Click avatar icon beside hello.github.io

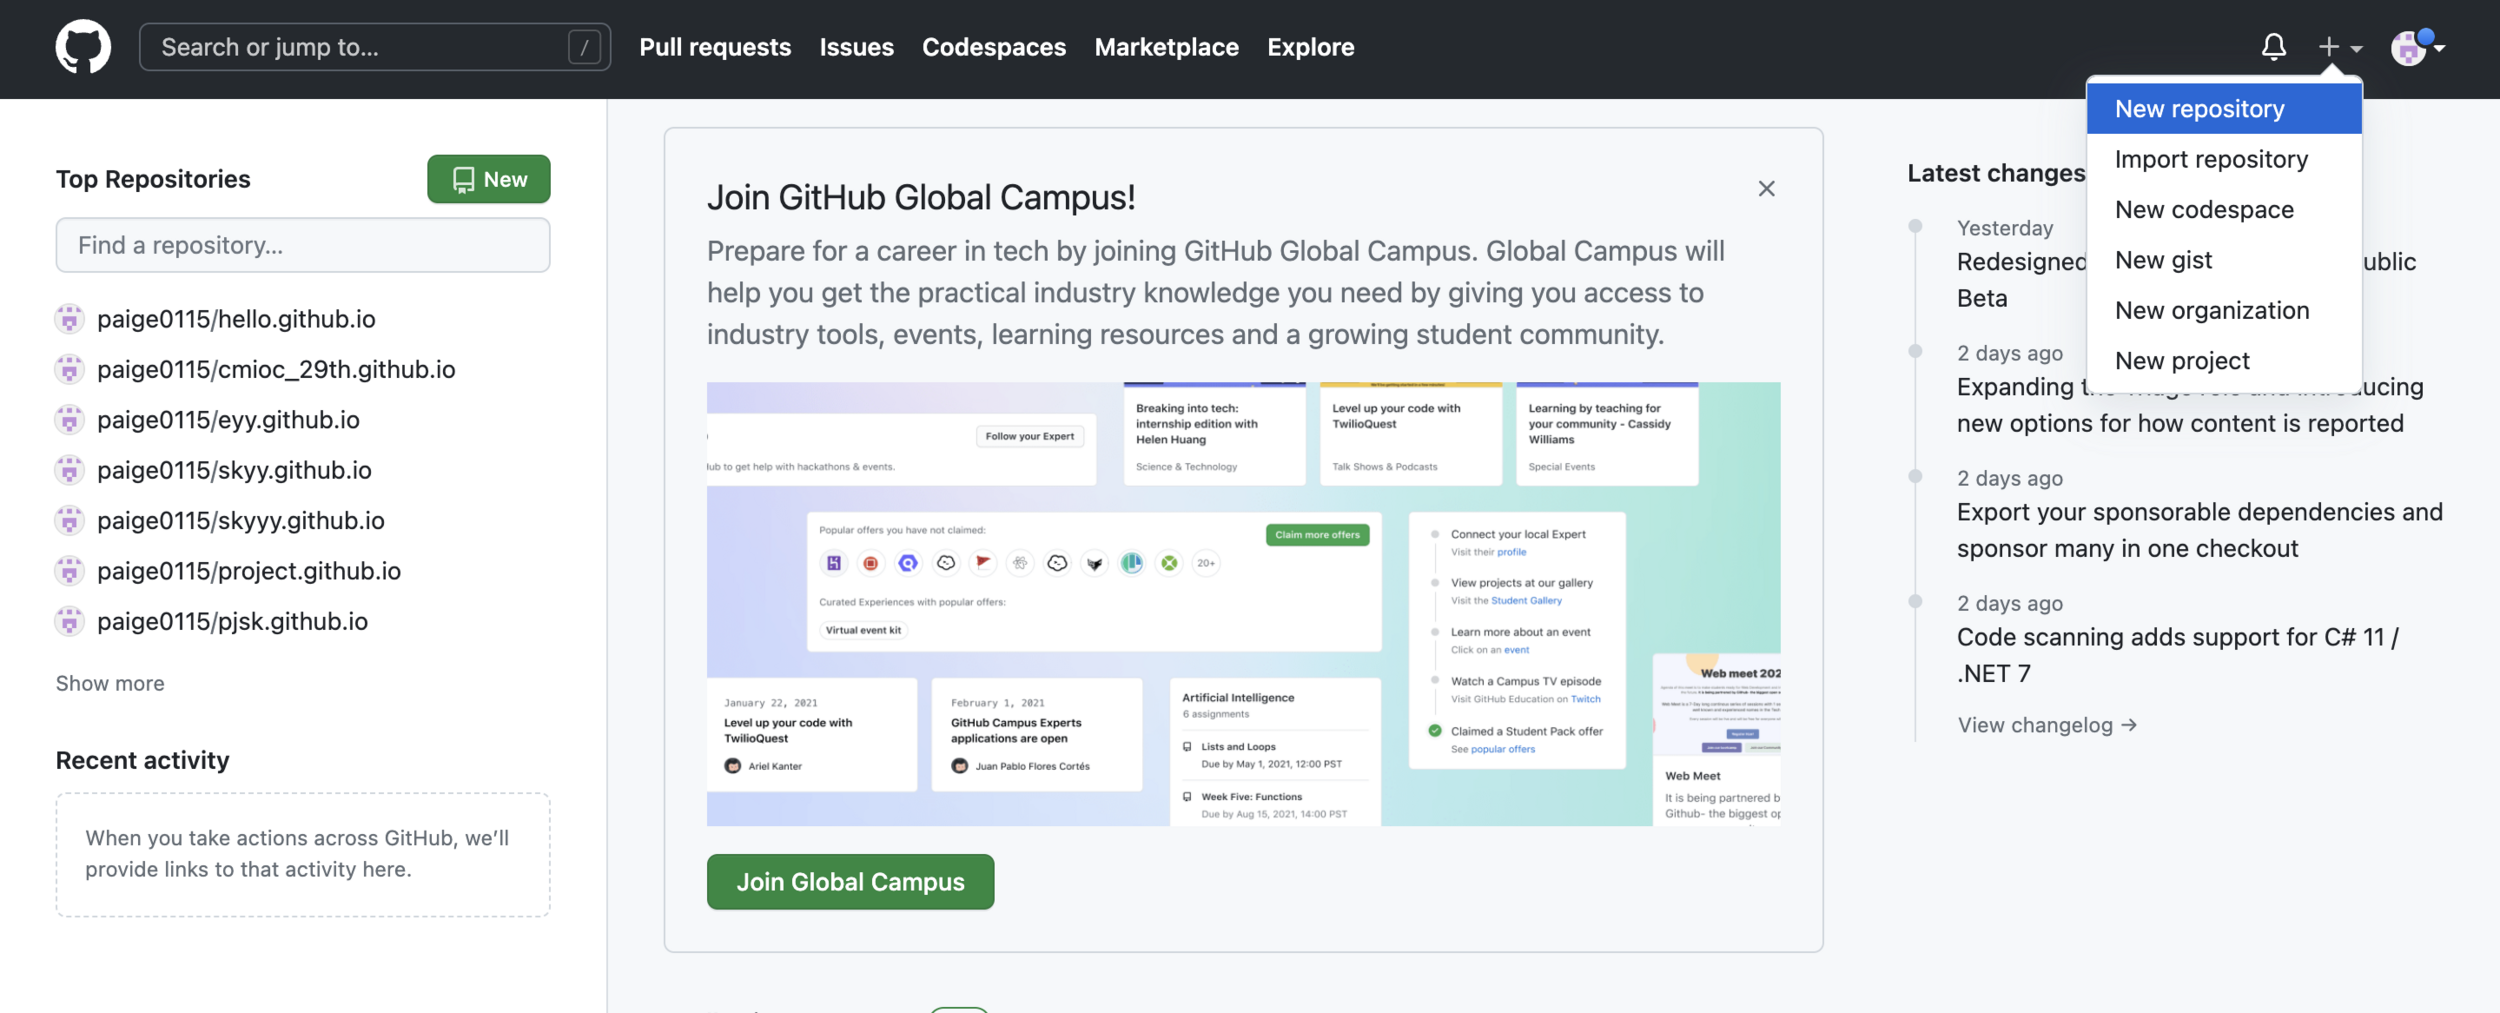click(69, 319)
